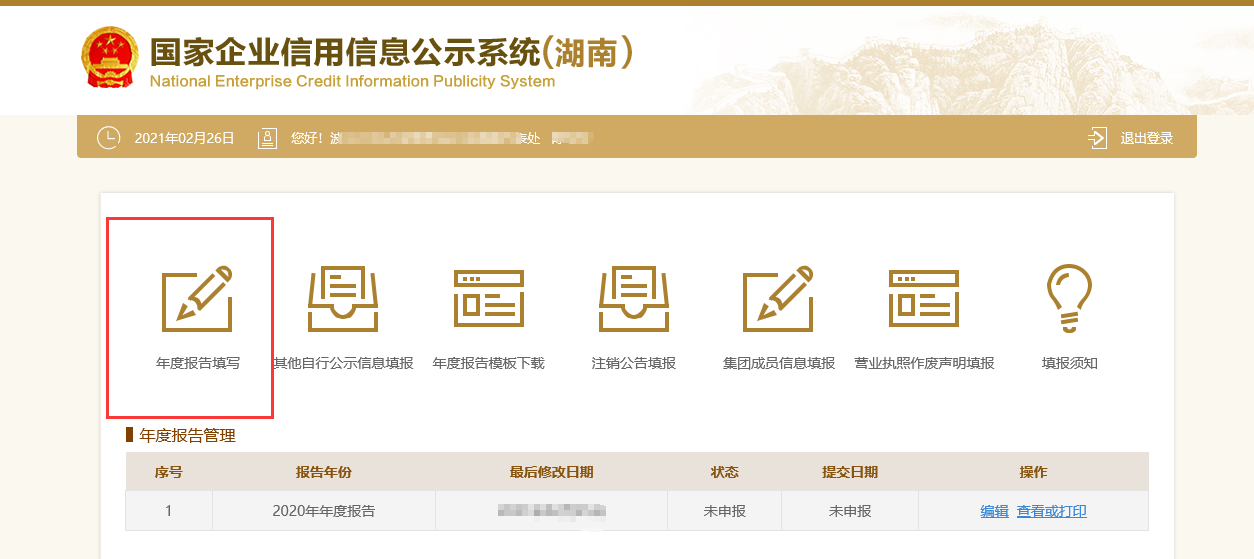This screenshot has height=559, width=1254.
Task: Select the 2020年年度报告 table cell
Action: [323, 511]
